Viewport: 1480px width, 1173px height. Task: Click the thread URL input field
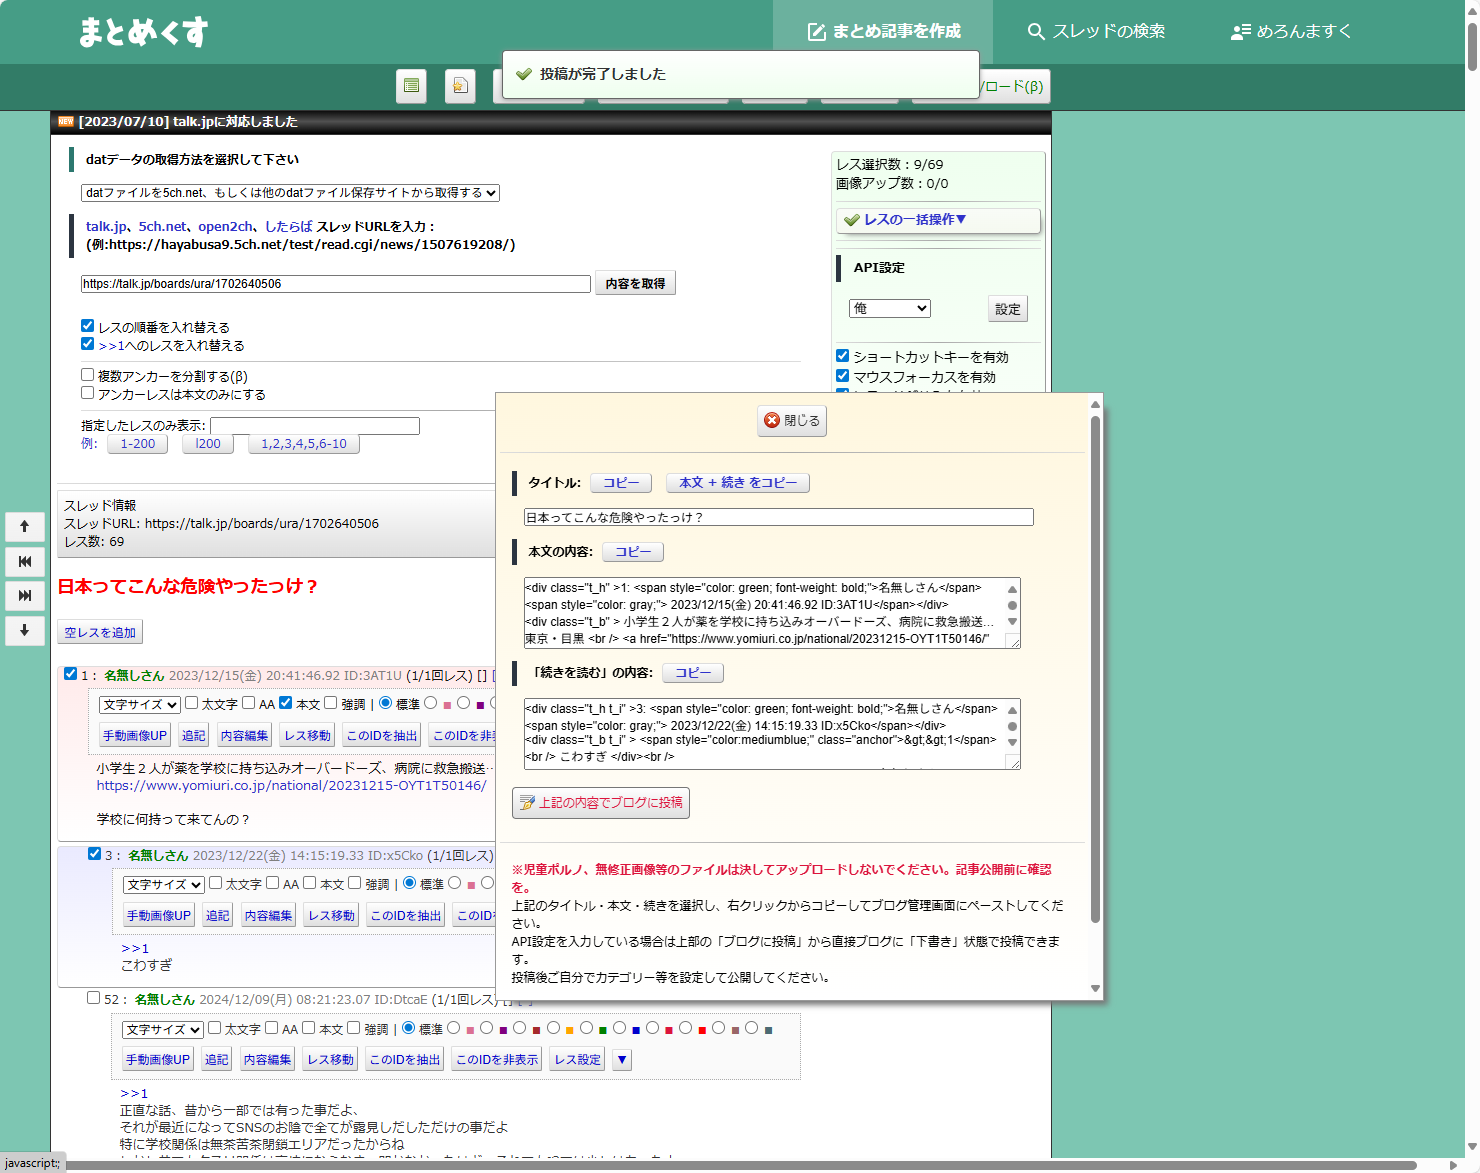(335, 284)
